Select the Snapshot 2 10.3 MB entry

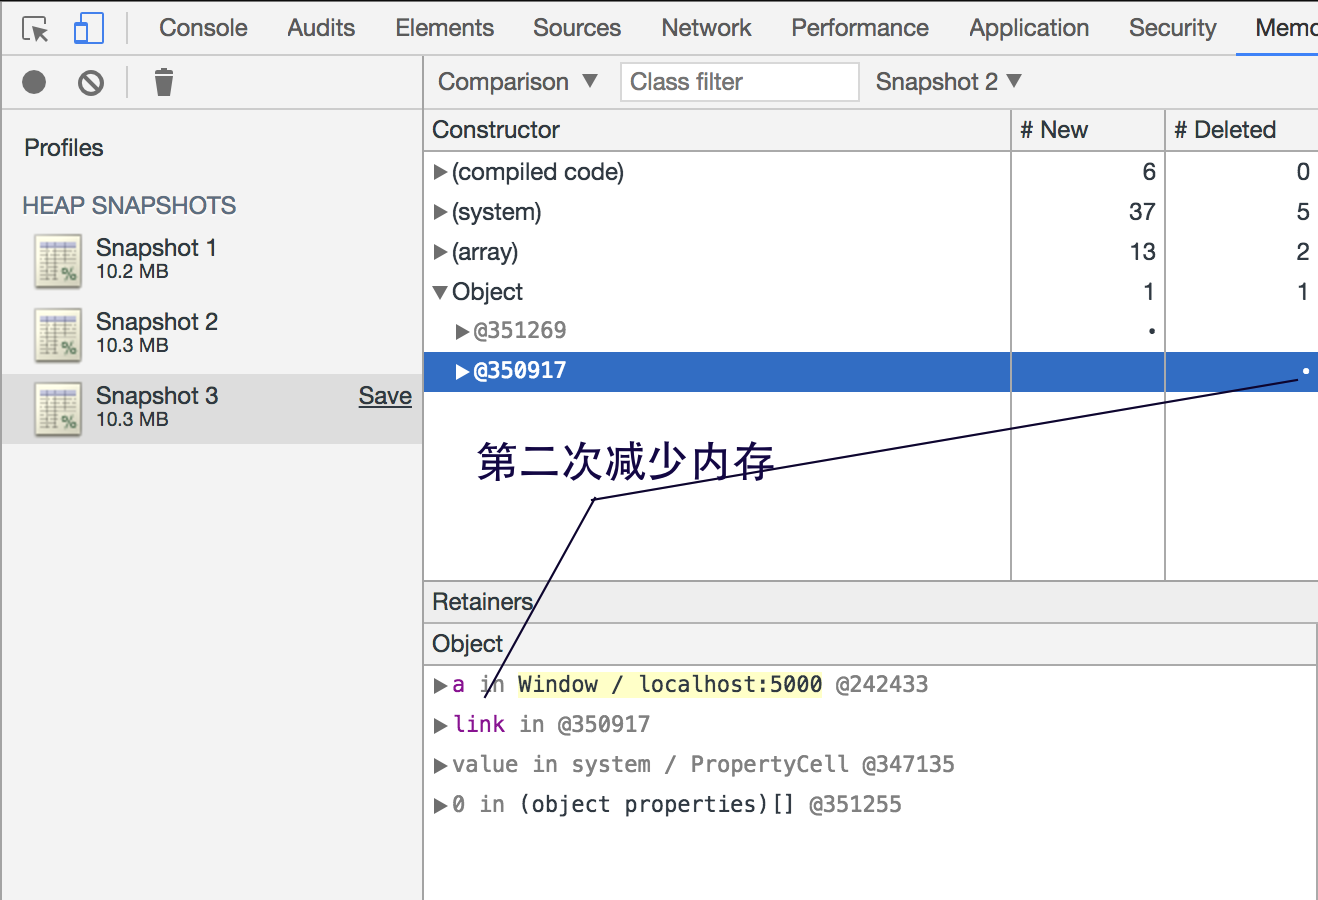click(212, 334)
